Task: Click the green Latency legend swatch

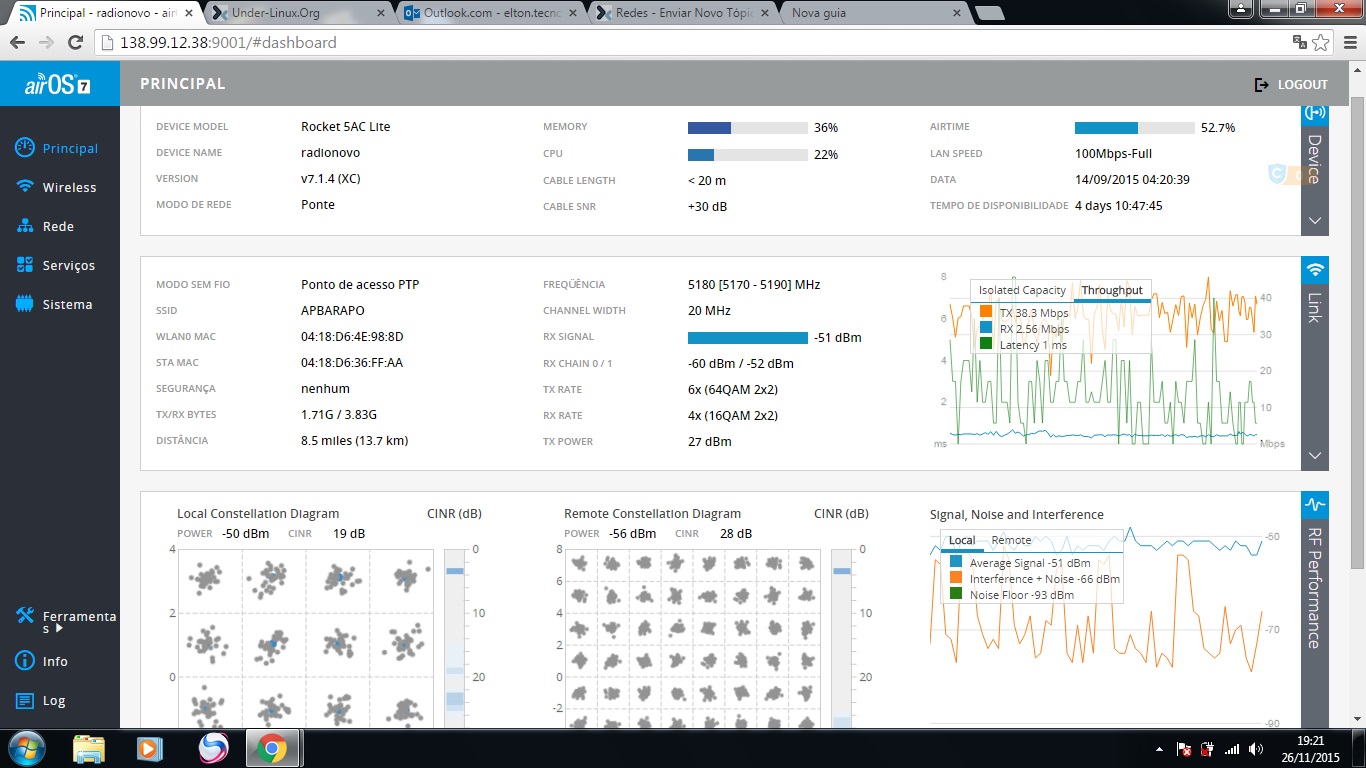Action: [x=986, y=344]
